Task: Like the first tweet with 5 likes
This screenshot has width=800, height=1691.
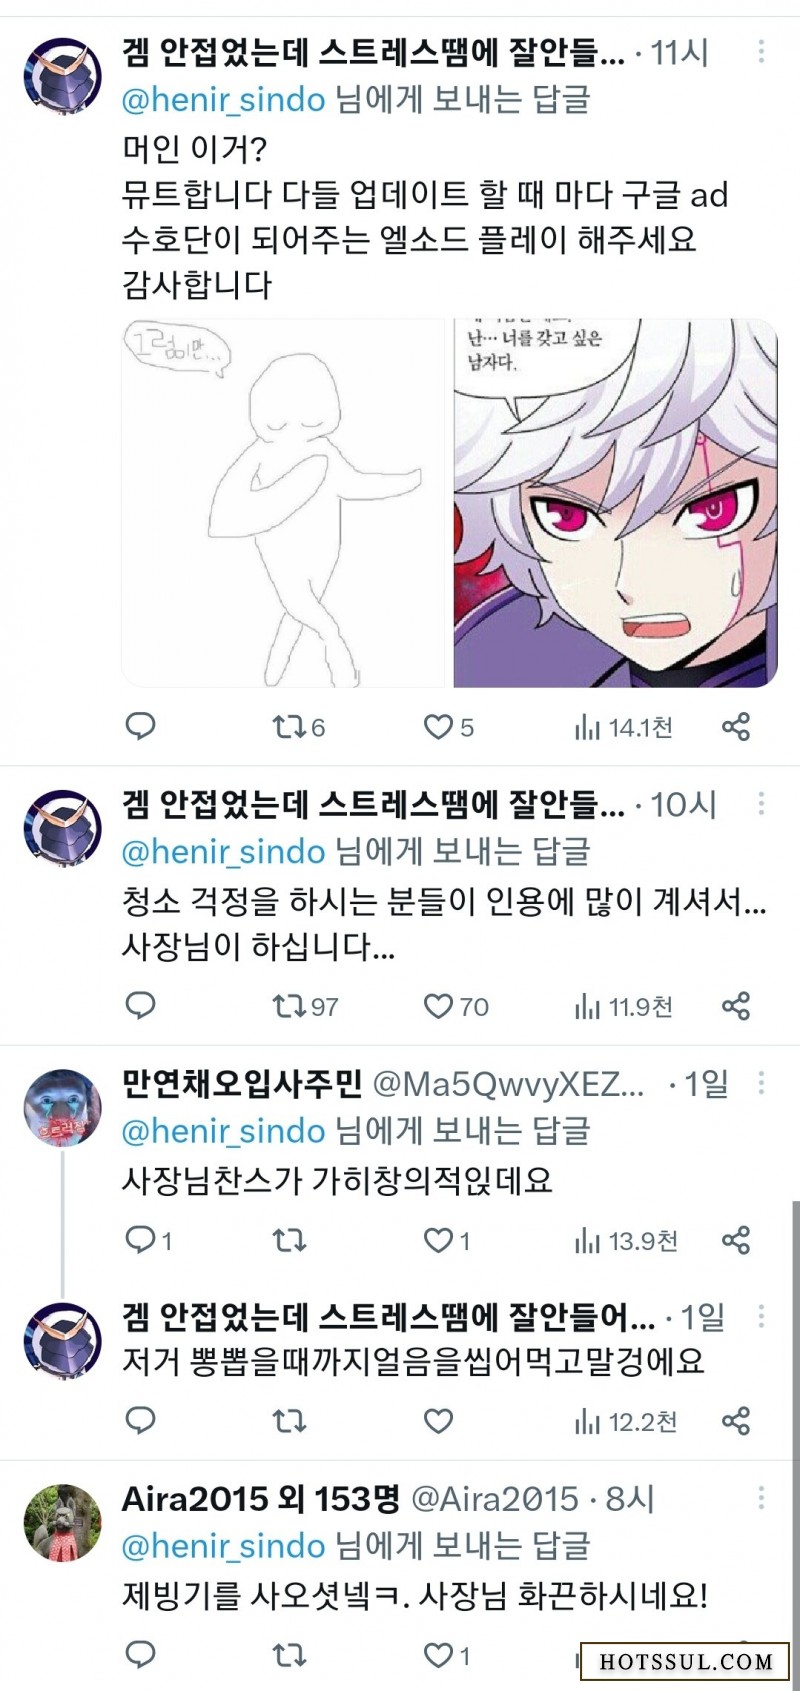Action: 448,727
